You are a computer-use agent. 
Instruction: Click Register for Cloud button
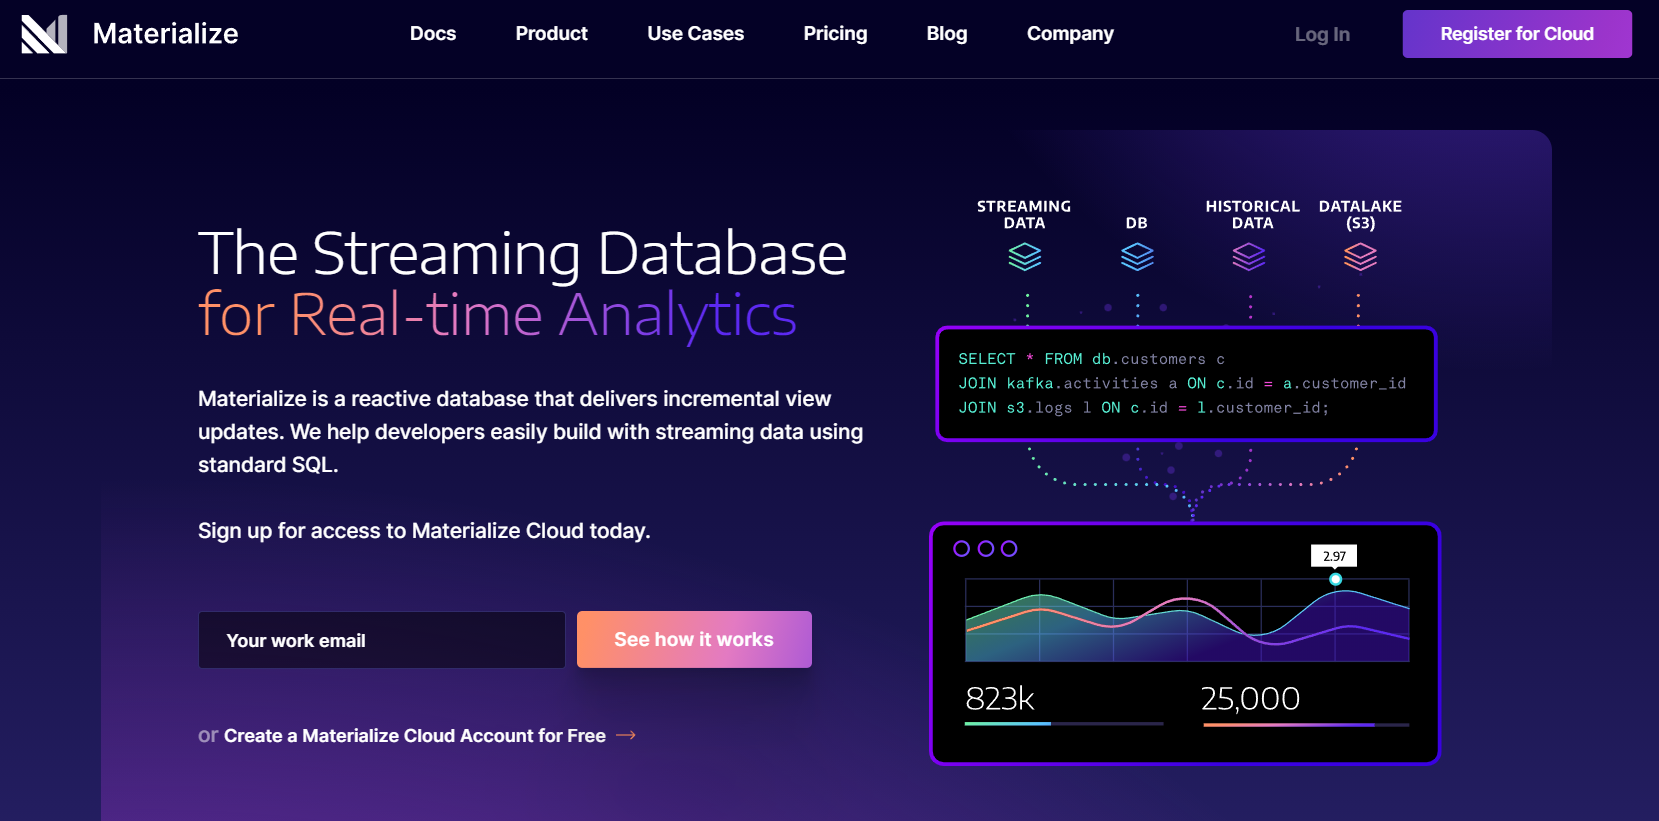(1517, 34)
